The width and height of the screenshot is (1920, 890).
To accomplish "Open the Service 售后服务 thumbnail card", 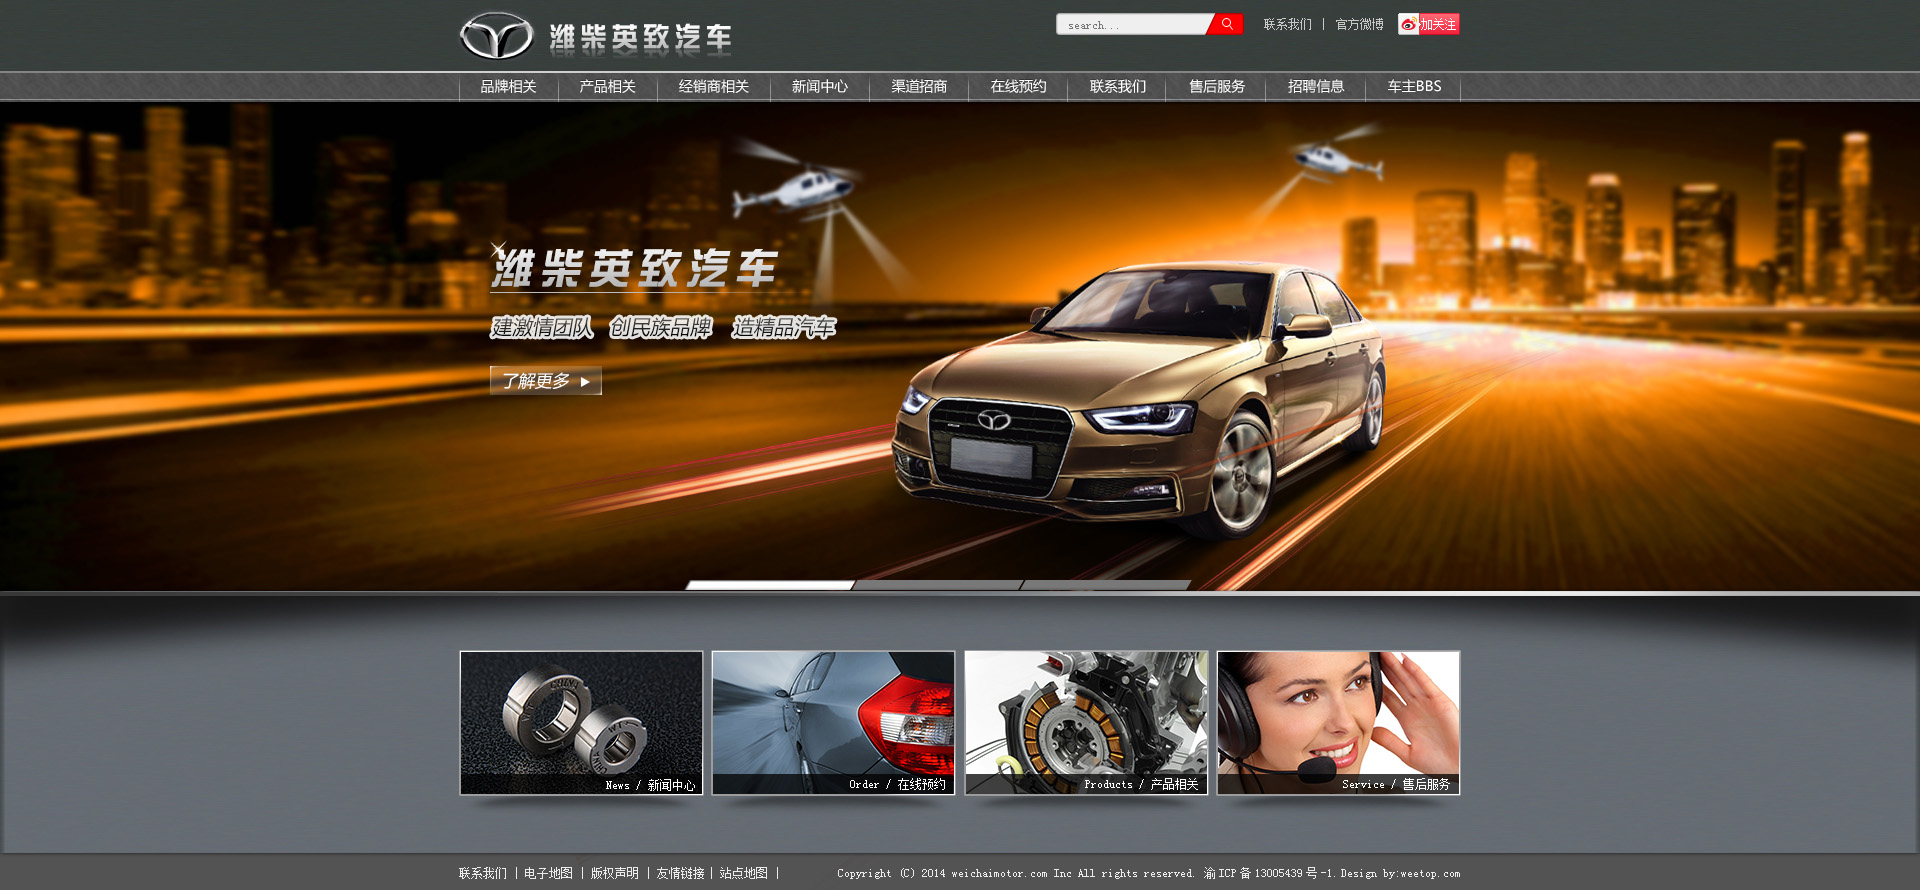I will pyautogui.click(x=1338, y=723).
